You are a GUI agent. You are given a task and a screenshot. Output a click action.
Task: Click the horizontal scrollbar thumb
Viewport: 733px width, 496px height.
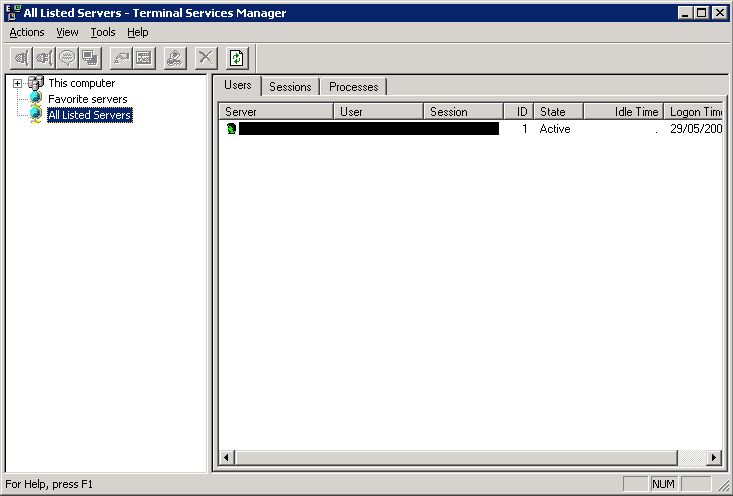[x=456, y=457]
